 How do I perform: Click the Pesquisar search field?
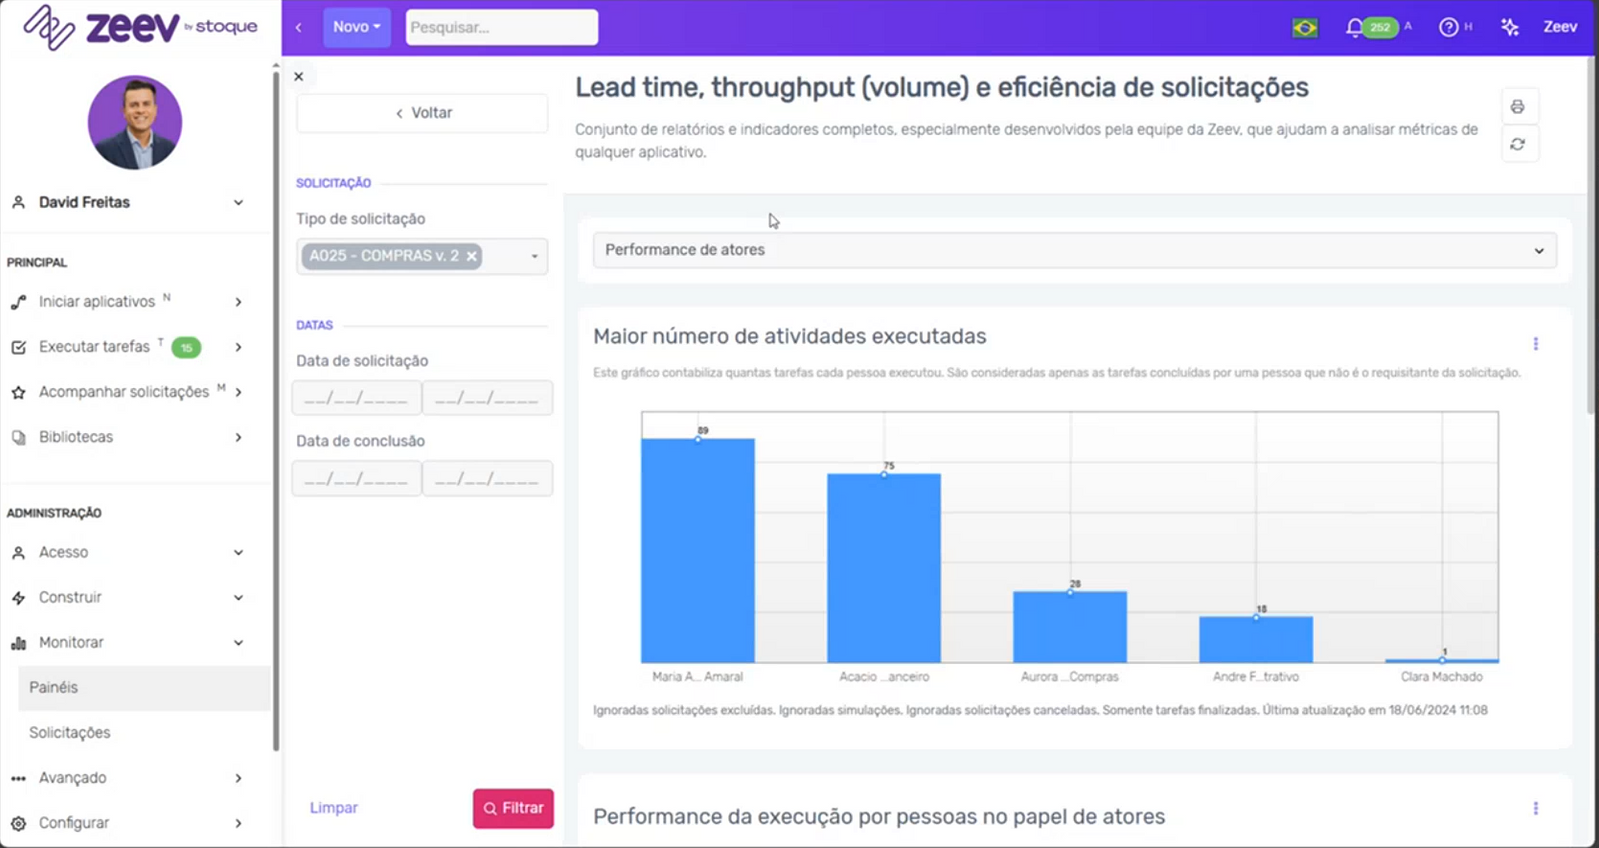click(501, 27)
